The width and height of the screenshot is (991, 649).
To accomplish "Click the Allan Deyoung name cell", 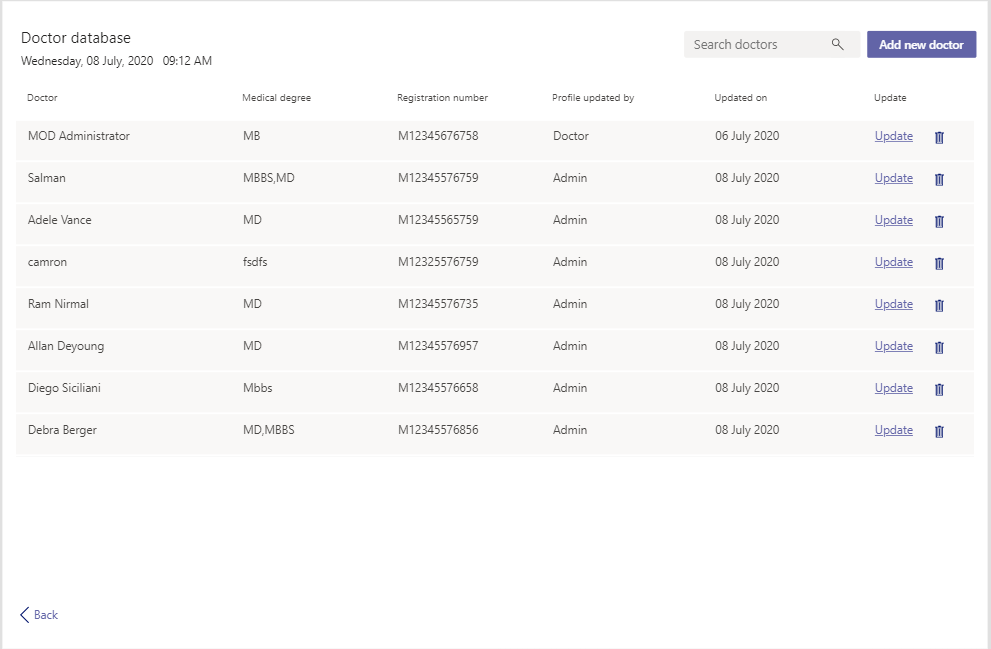I will point(66,346).
